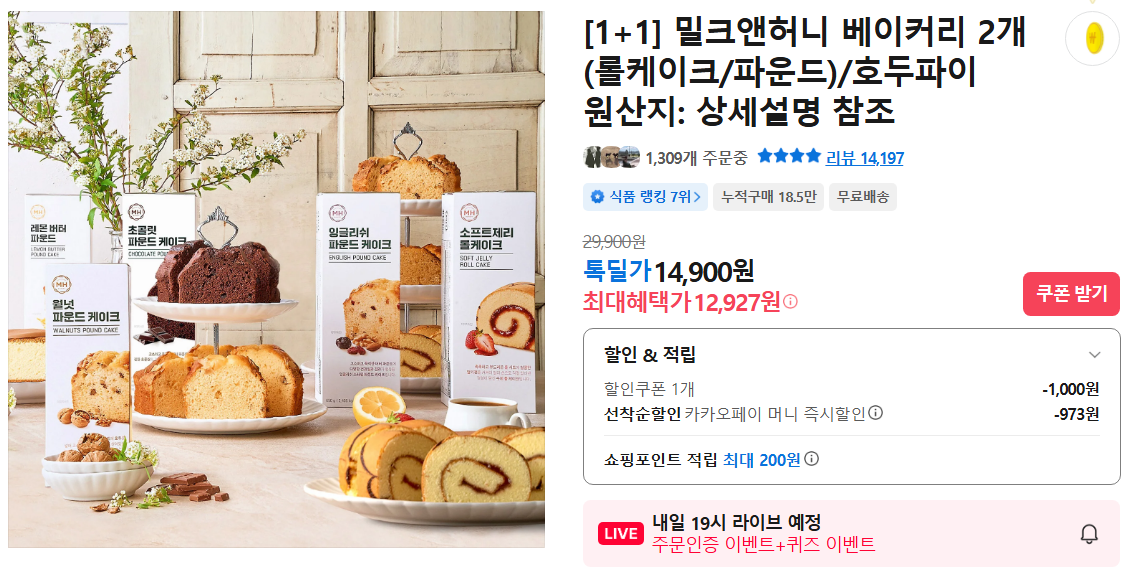This screenshot has width=1135, height=569.
Task: Click the yellow coin icon at top right
Action: 1093,38
